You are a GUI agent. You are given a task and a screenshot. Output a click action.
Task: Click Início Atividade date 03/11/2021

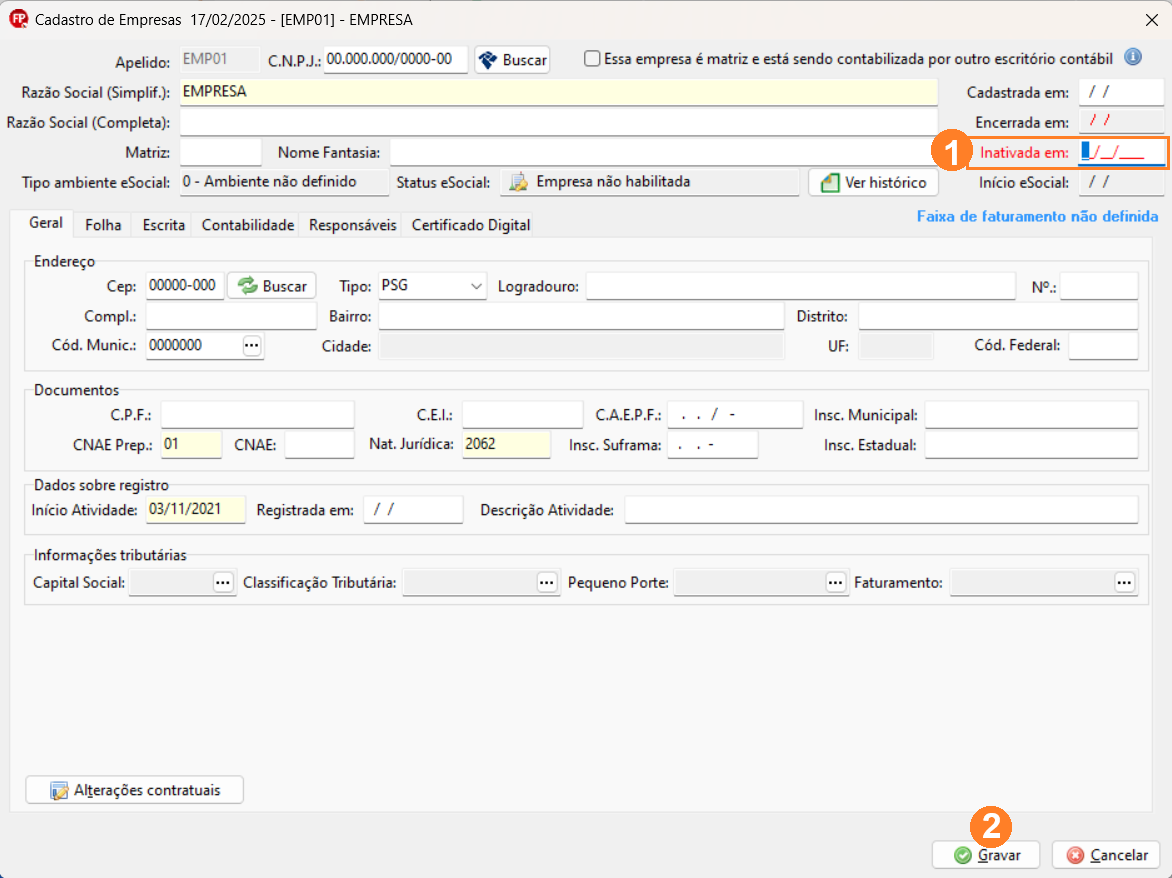195,510
